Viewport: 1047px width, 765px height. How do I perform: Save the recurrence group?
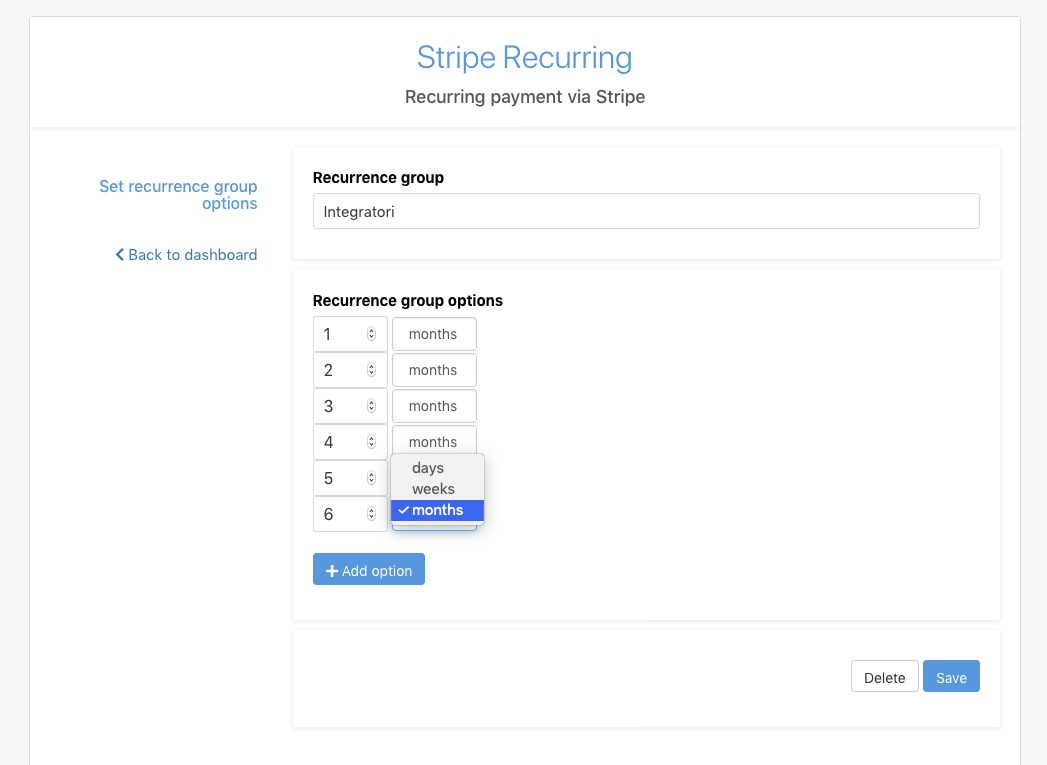tap(951, 677)
